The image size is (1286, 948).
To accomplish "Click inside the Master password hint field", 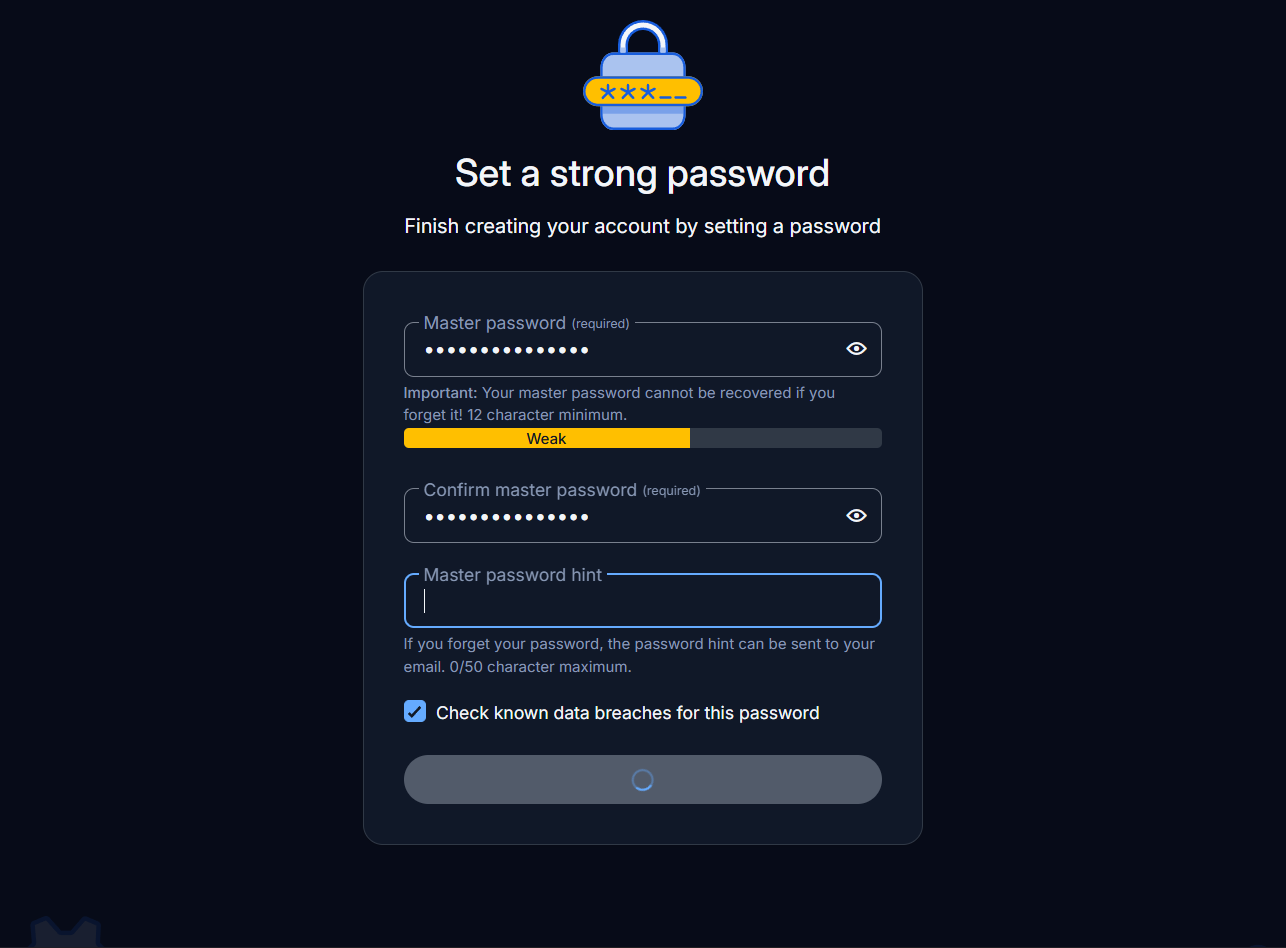I will point(642,602).
